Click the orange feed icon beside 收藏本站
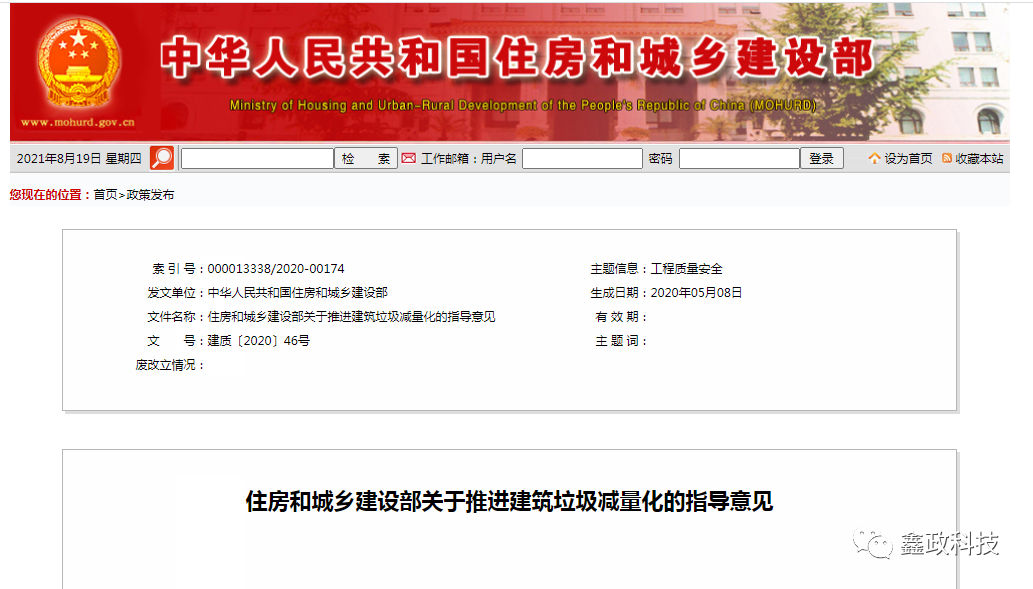The image size is (1033, 589). [x=946, y=159]
